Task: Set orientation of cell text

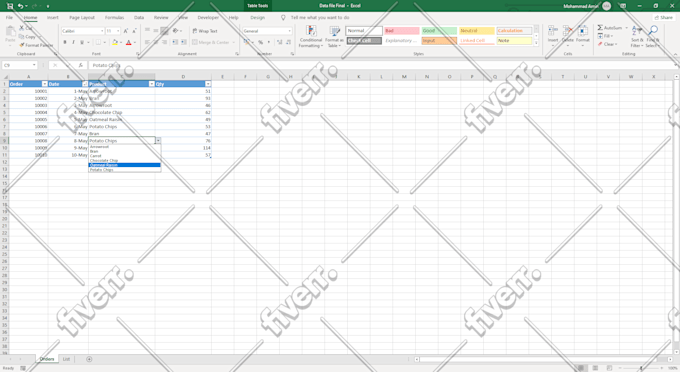Action: [x=176, y=31]
